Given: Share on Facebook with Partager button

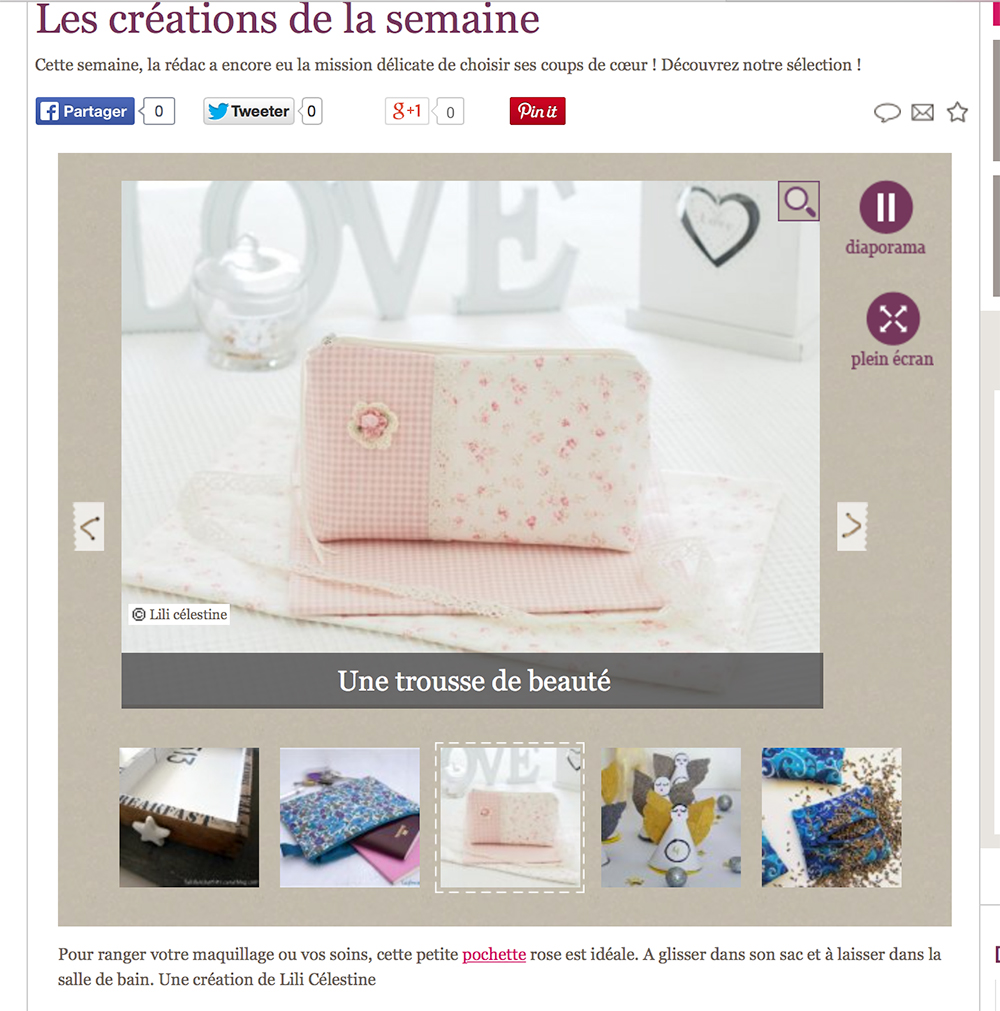Looking at the screenshot, I should pos(85,111).
